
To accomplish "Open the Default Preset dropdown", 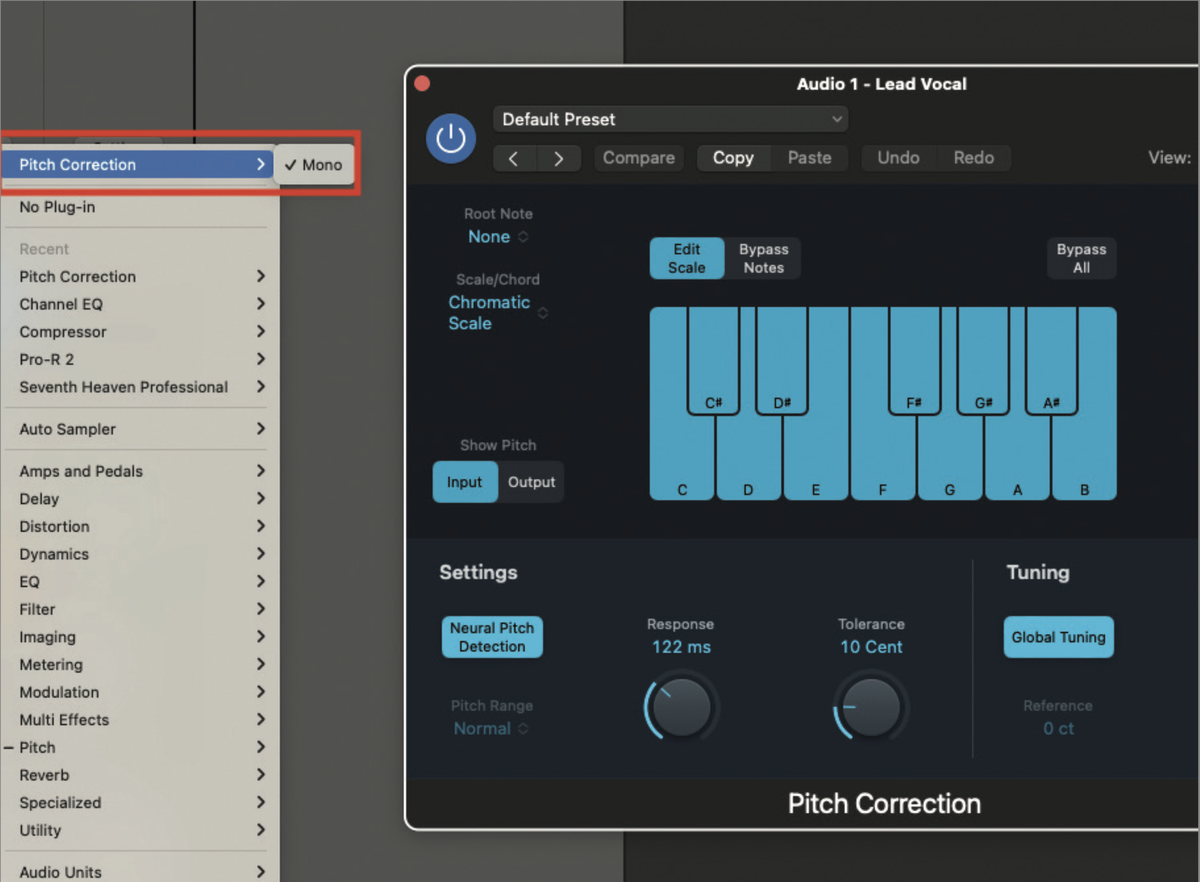I will click(669, 119).
